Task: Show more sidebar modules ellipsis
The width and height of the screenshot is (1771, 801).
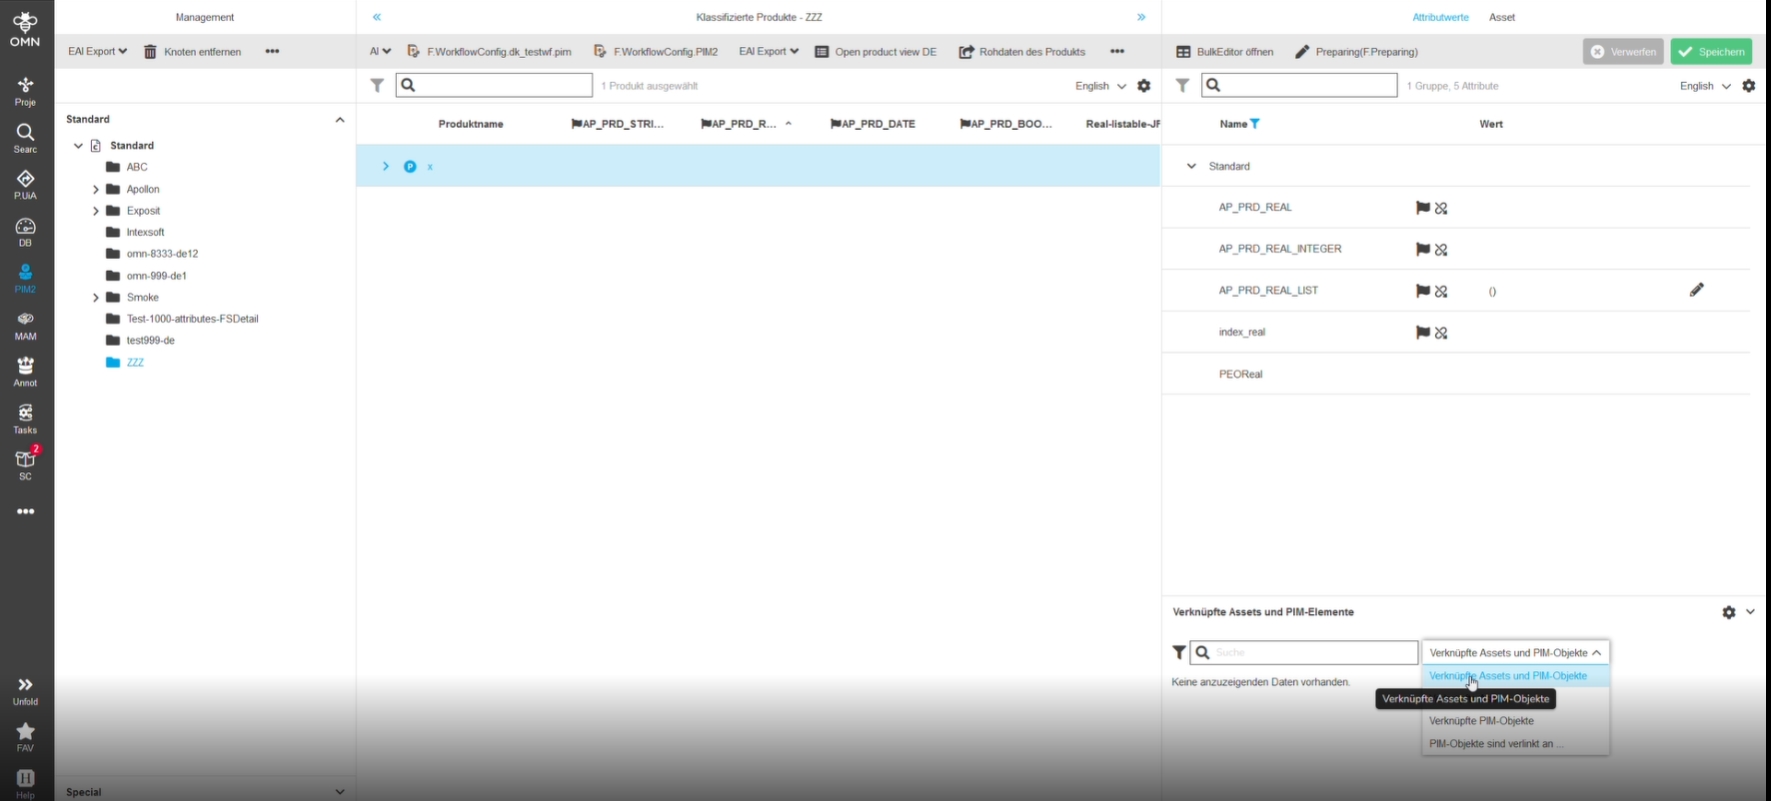Action: [x=25, y=511]
